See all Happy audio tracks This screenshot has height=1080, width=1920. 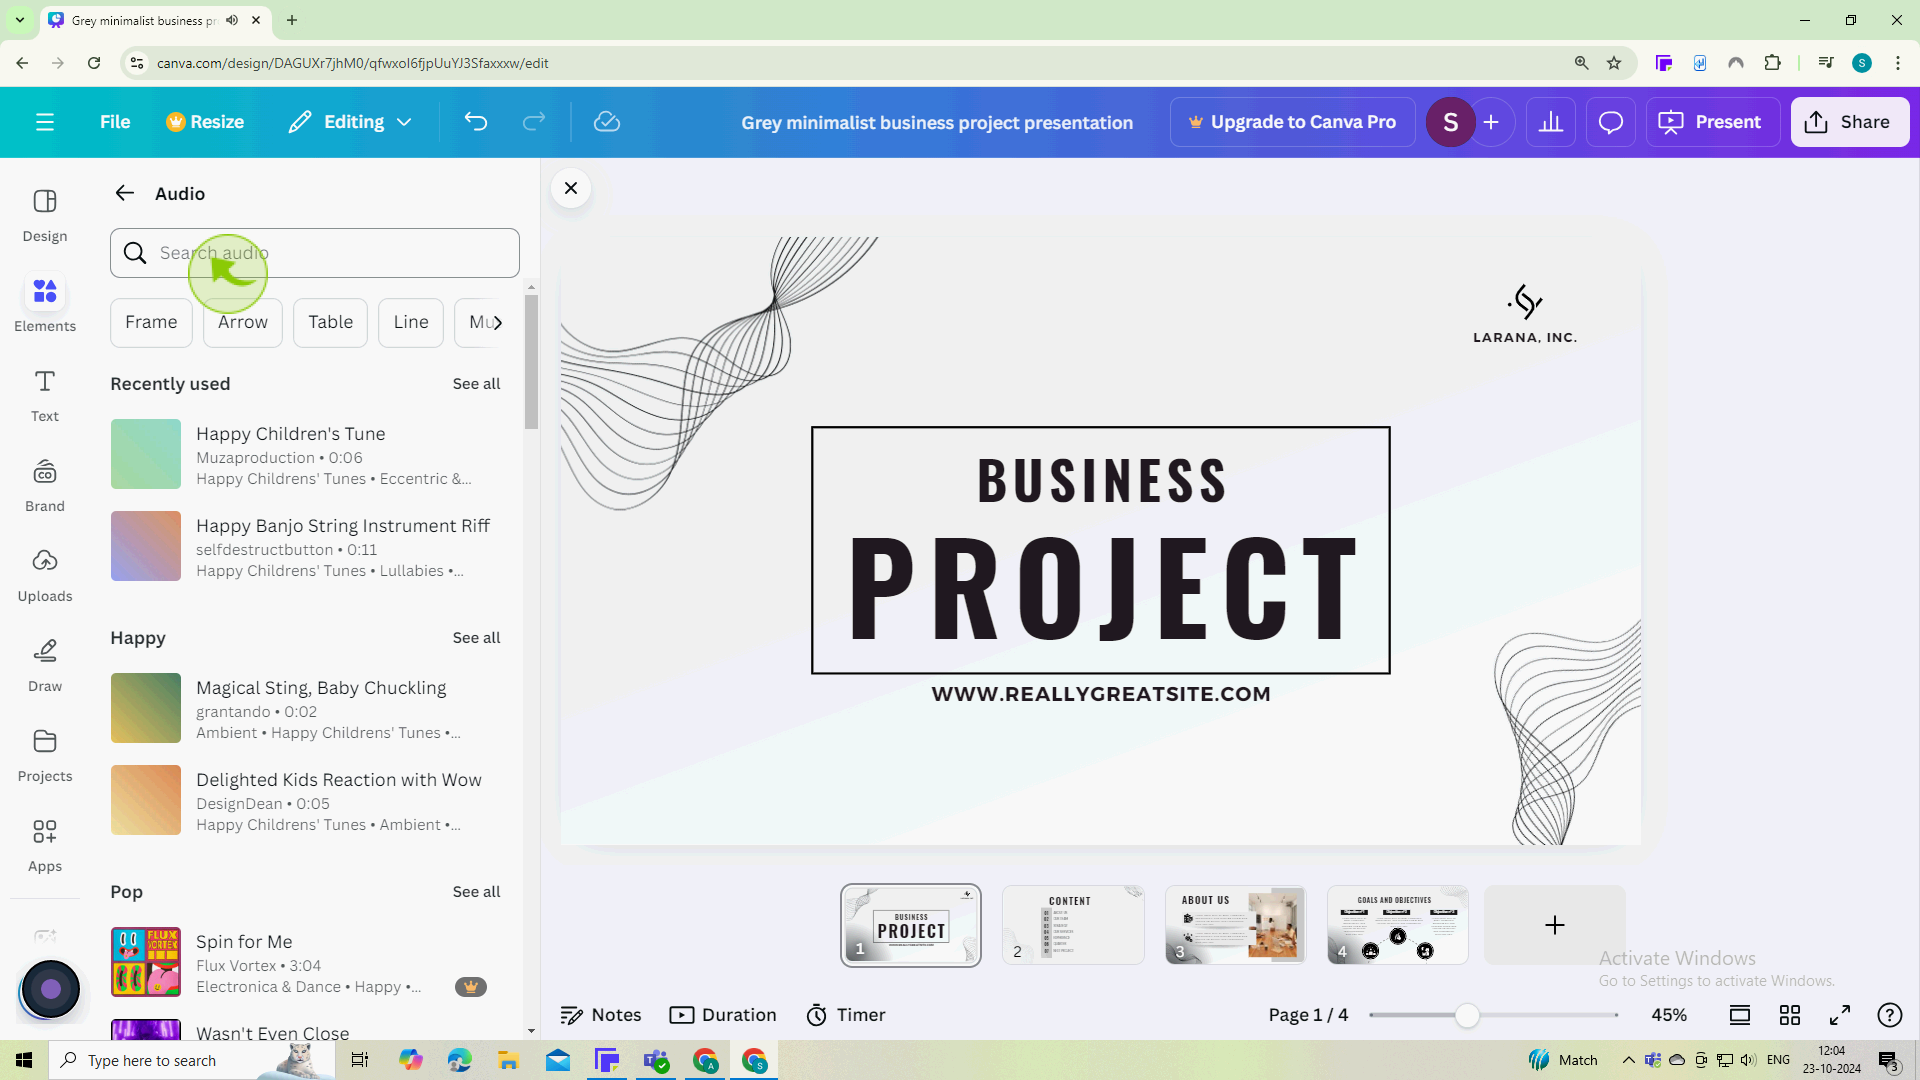[476, 638]
